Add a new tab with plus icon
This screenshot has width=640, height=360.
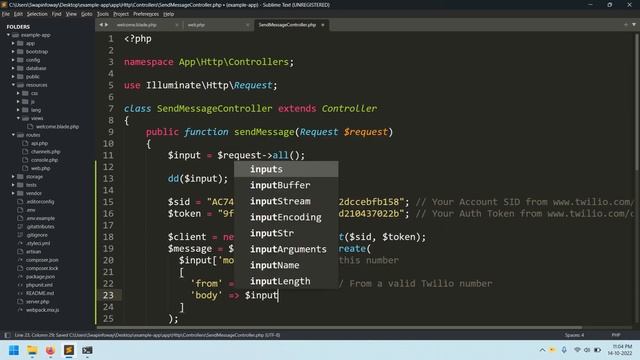(x=626, y=25)
